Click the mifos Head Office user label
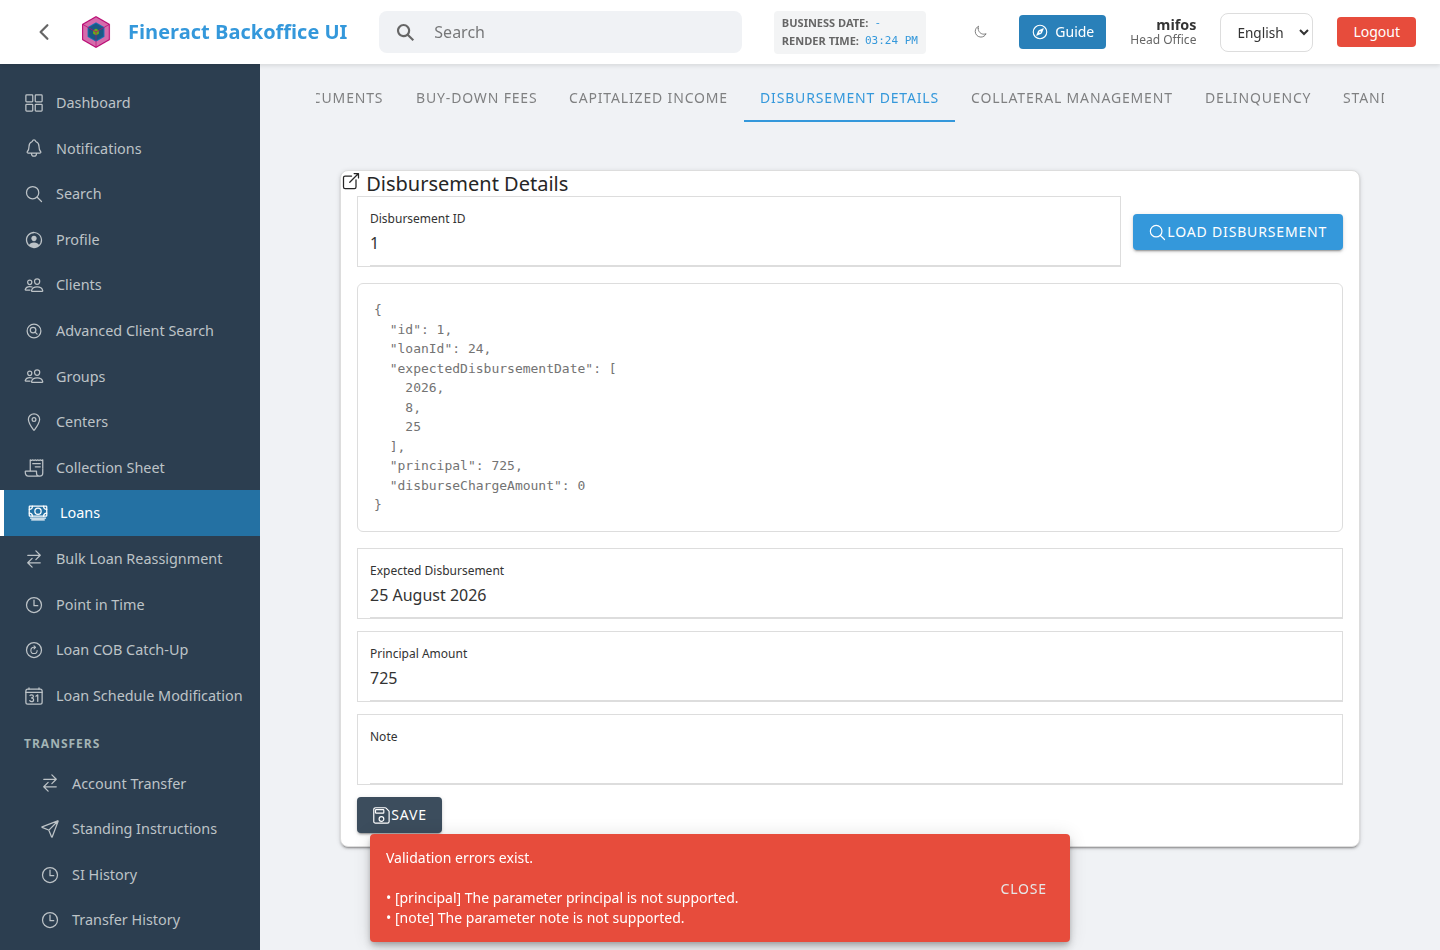 (x=1163, y=32)
